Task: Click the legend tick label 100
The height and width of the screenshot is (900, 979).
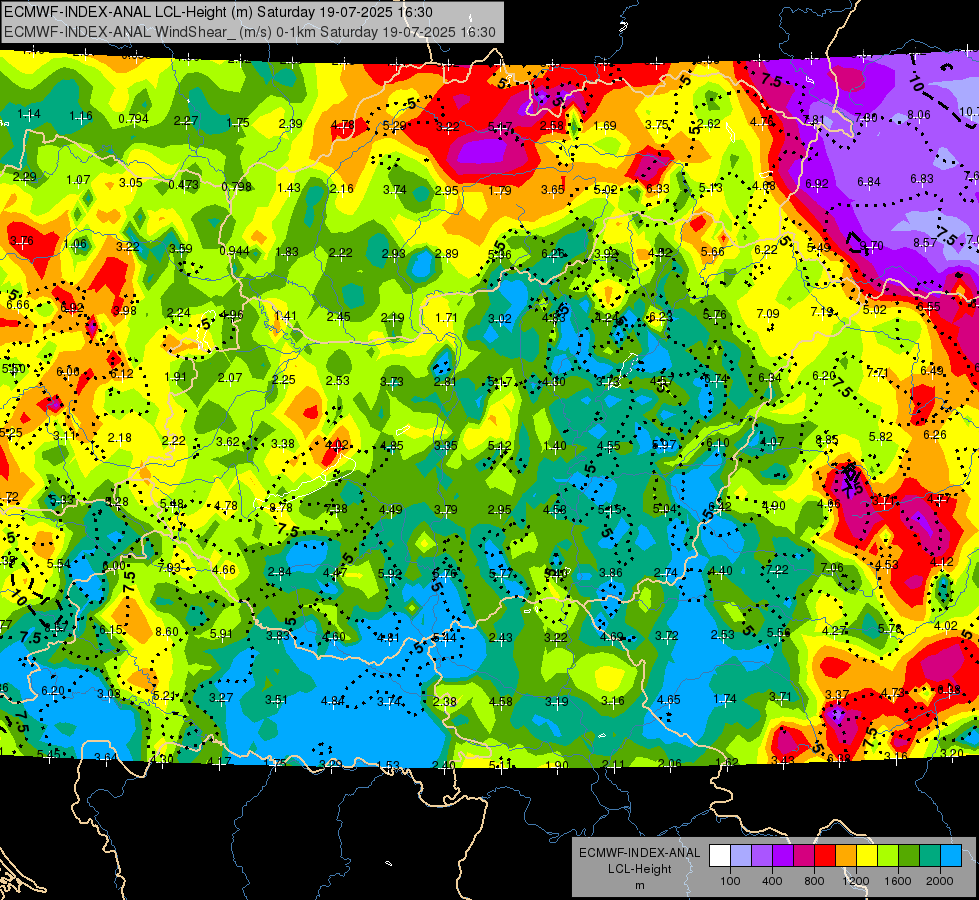Action: tap(730, 881)
